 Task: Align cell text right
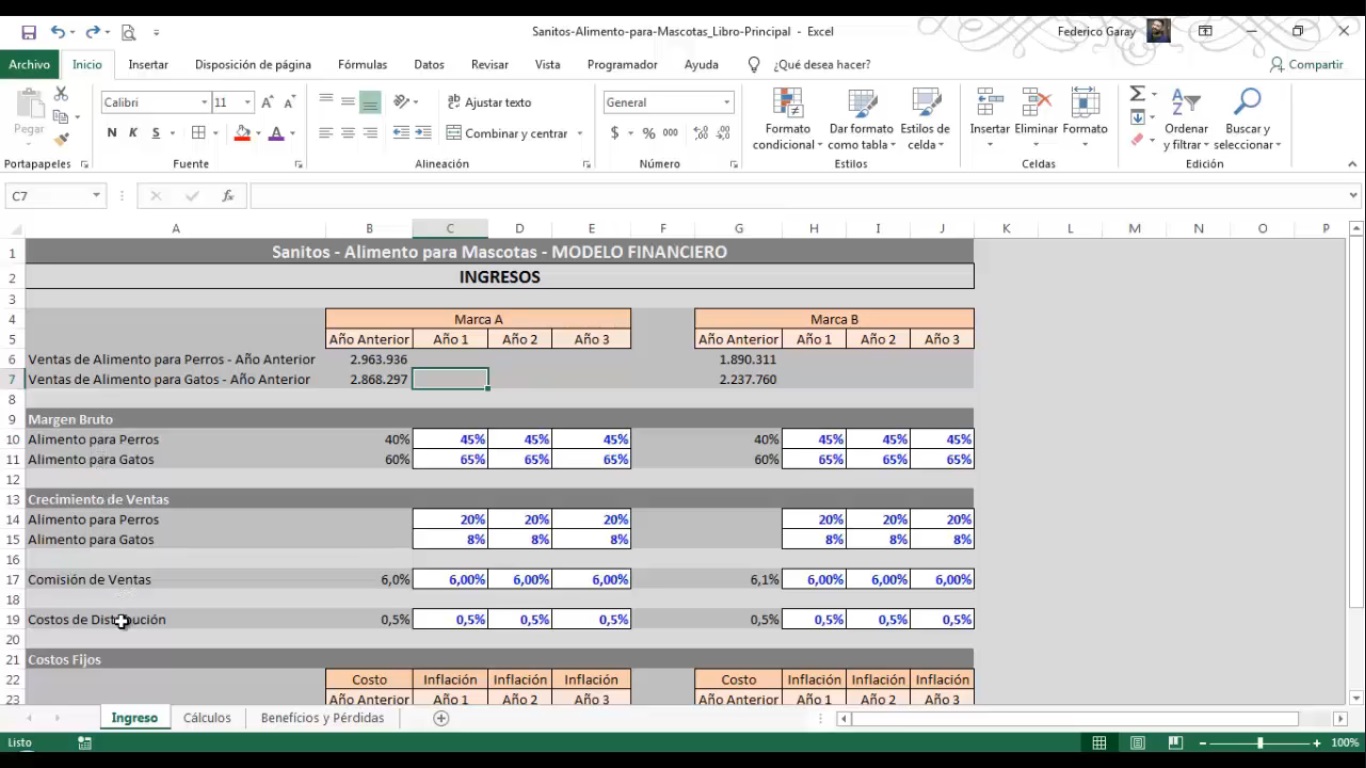pos(370,133)
